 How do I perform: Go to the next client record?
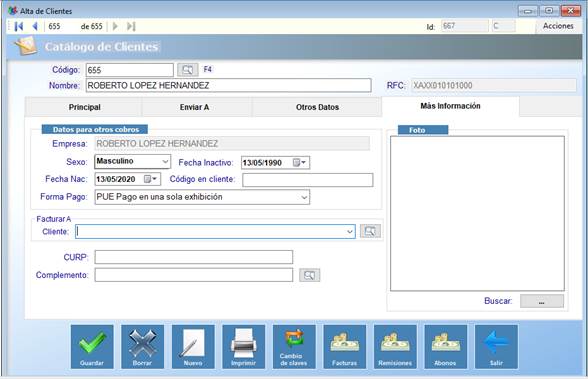pos(115,26)
